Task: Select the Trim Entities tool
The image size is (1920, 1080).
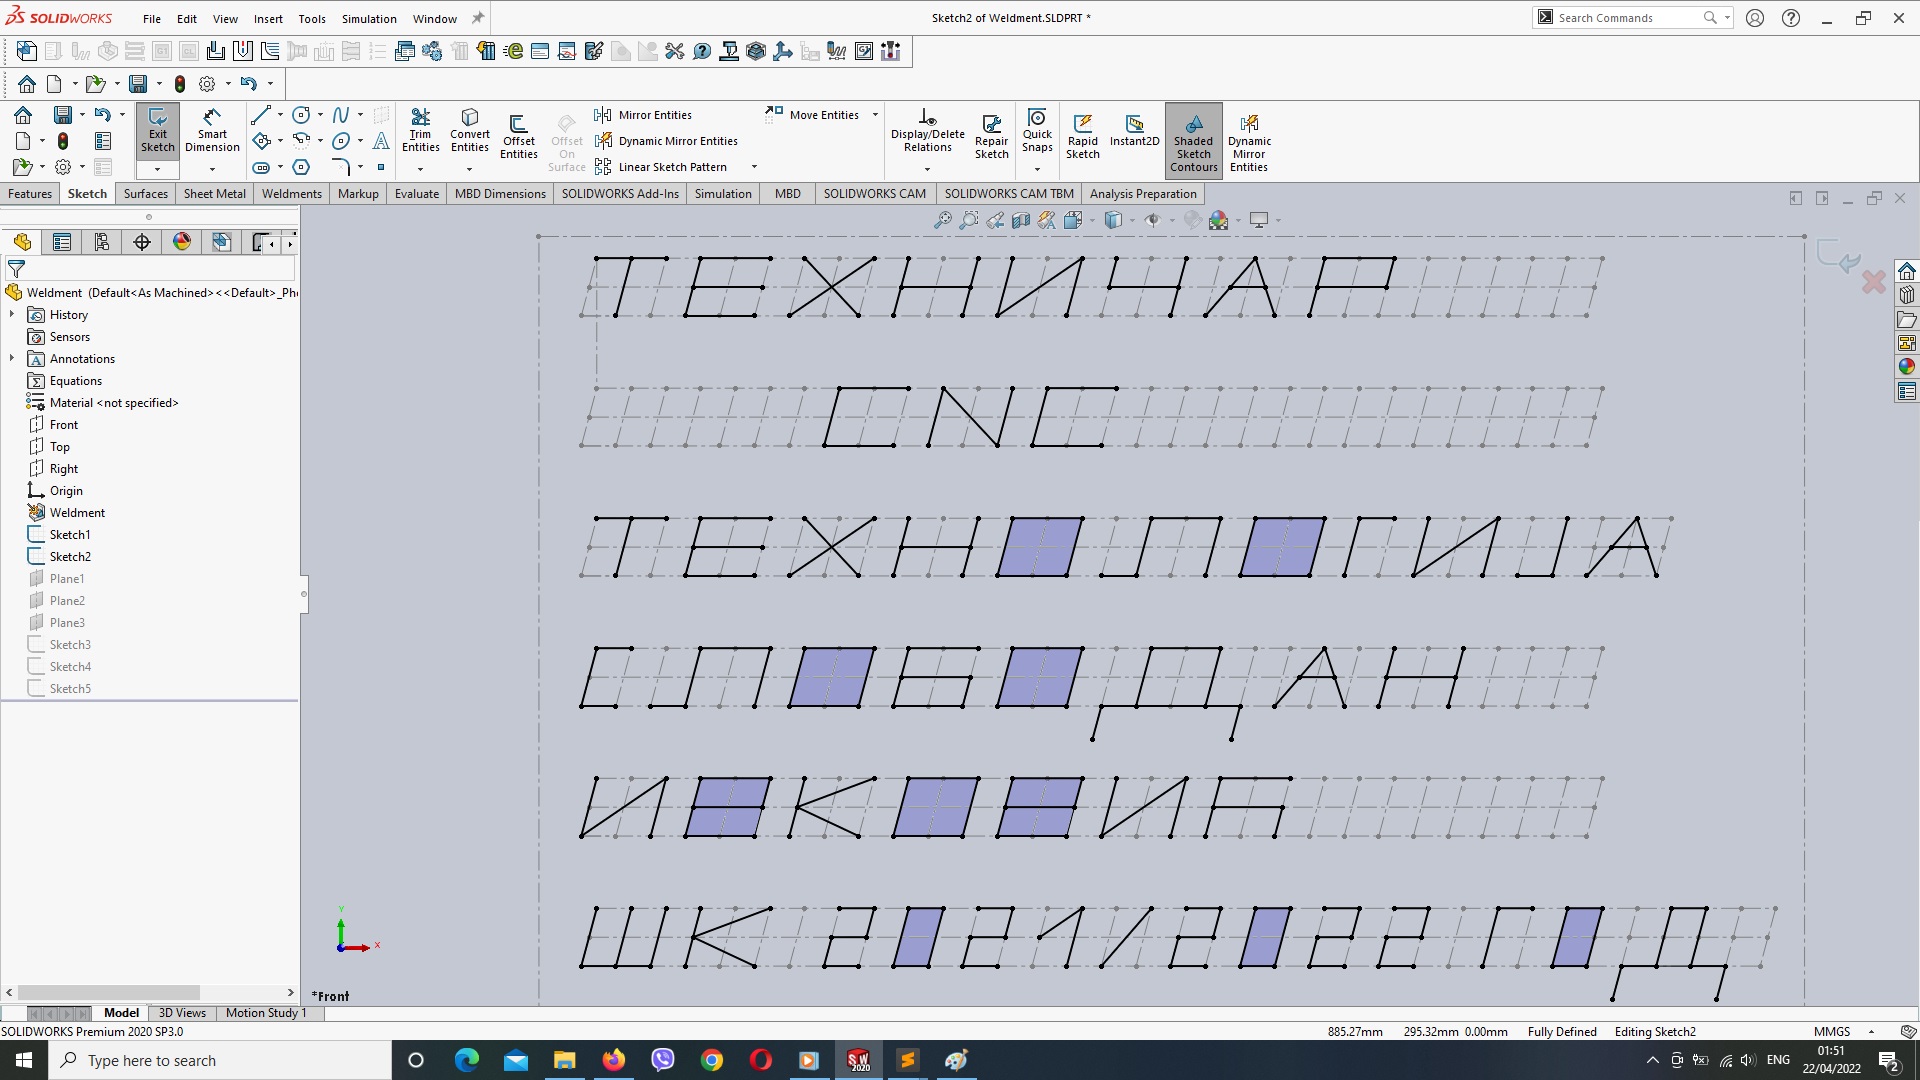Action: pyautogui.click(x=419, y=131)
